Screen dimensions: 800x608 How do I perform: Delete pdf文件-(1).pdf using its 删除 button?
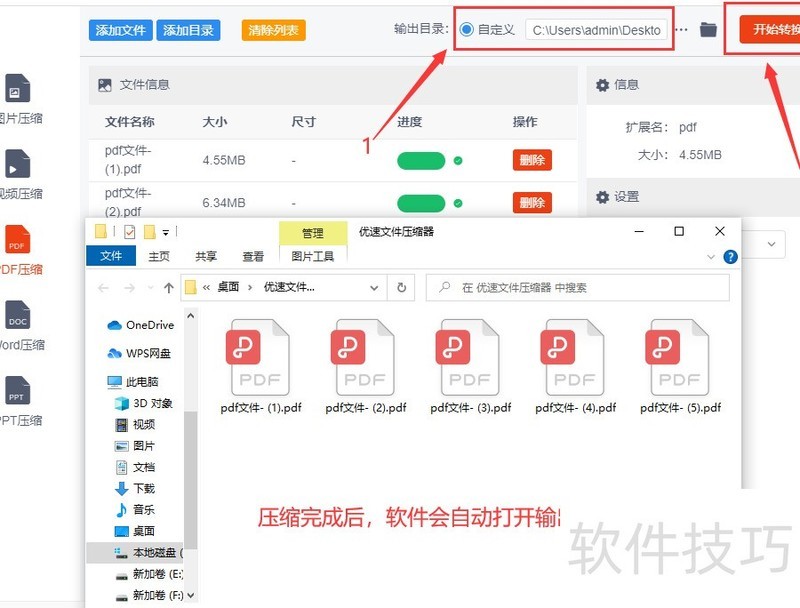click(x=533, y=160)
